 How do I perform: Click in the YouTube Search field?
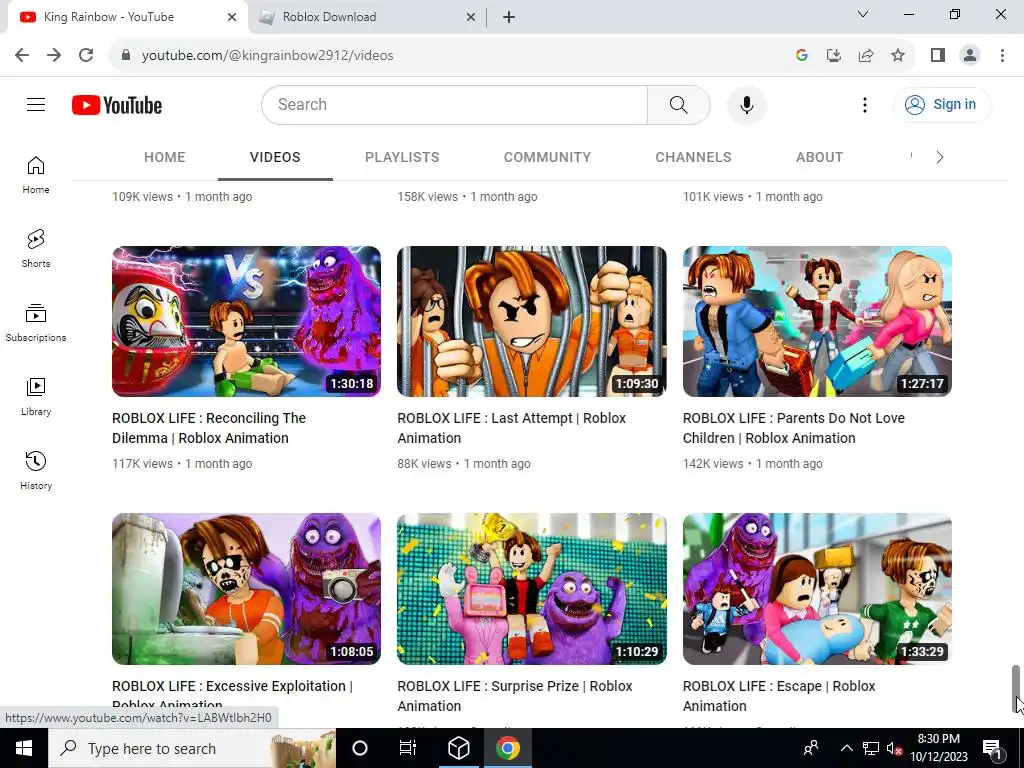[455, 104]
